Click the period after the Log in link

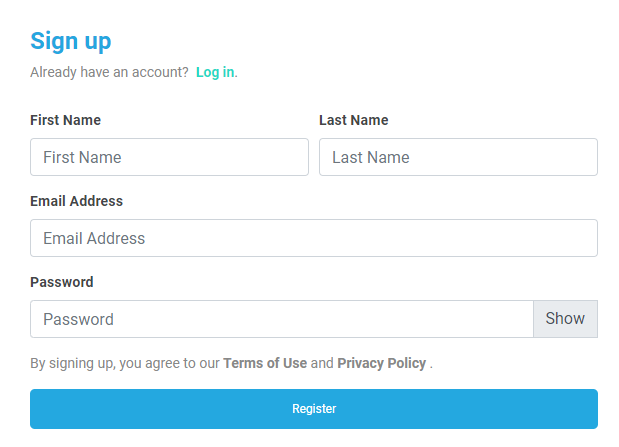(x=236, y=73)
